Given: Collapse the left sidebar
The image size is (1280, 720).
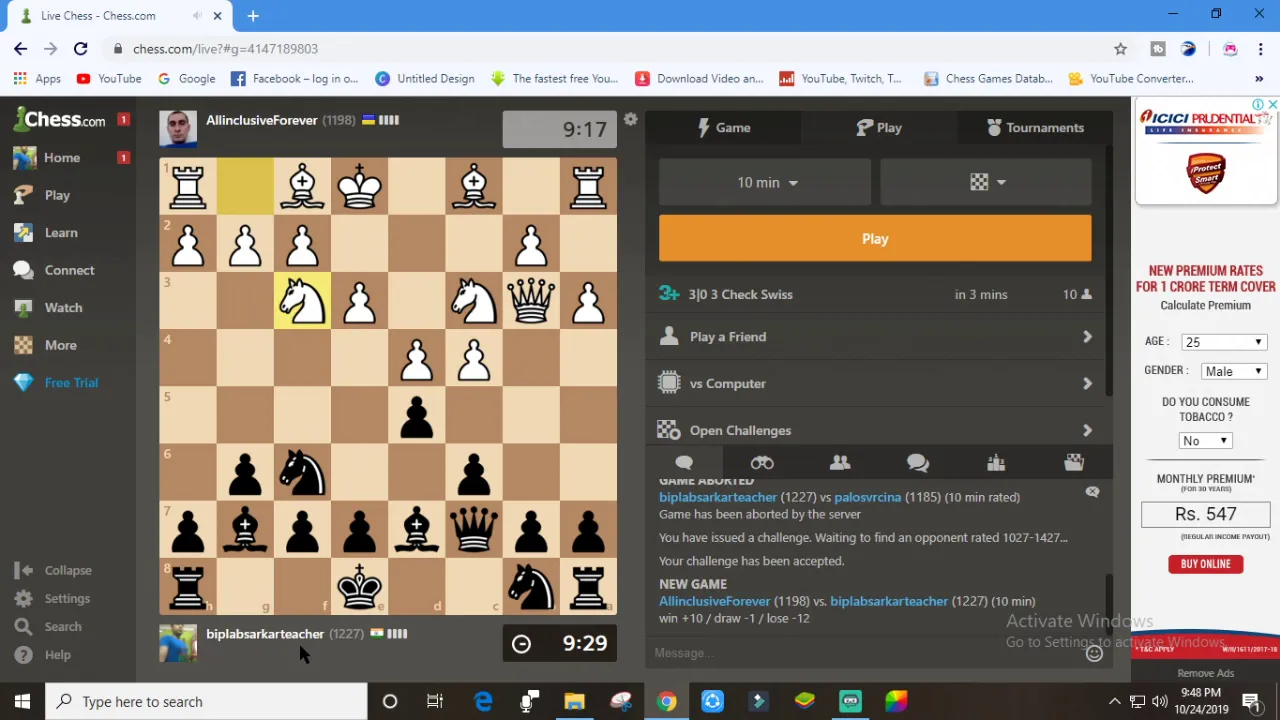Looking at the screenshot, I should point(67,570).
